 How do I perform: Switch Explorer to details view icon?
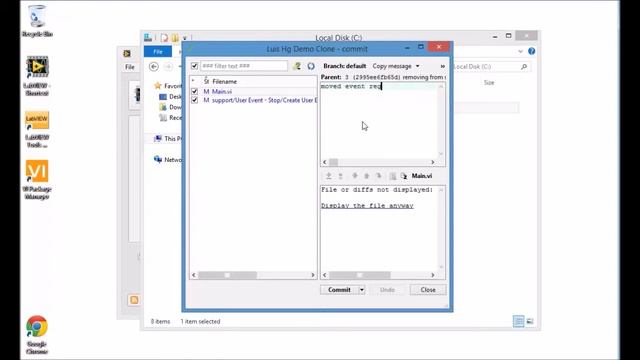pos(518,321)
